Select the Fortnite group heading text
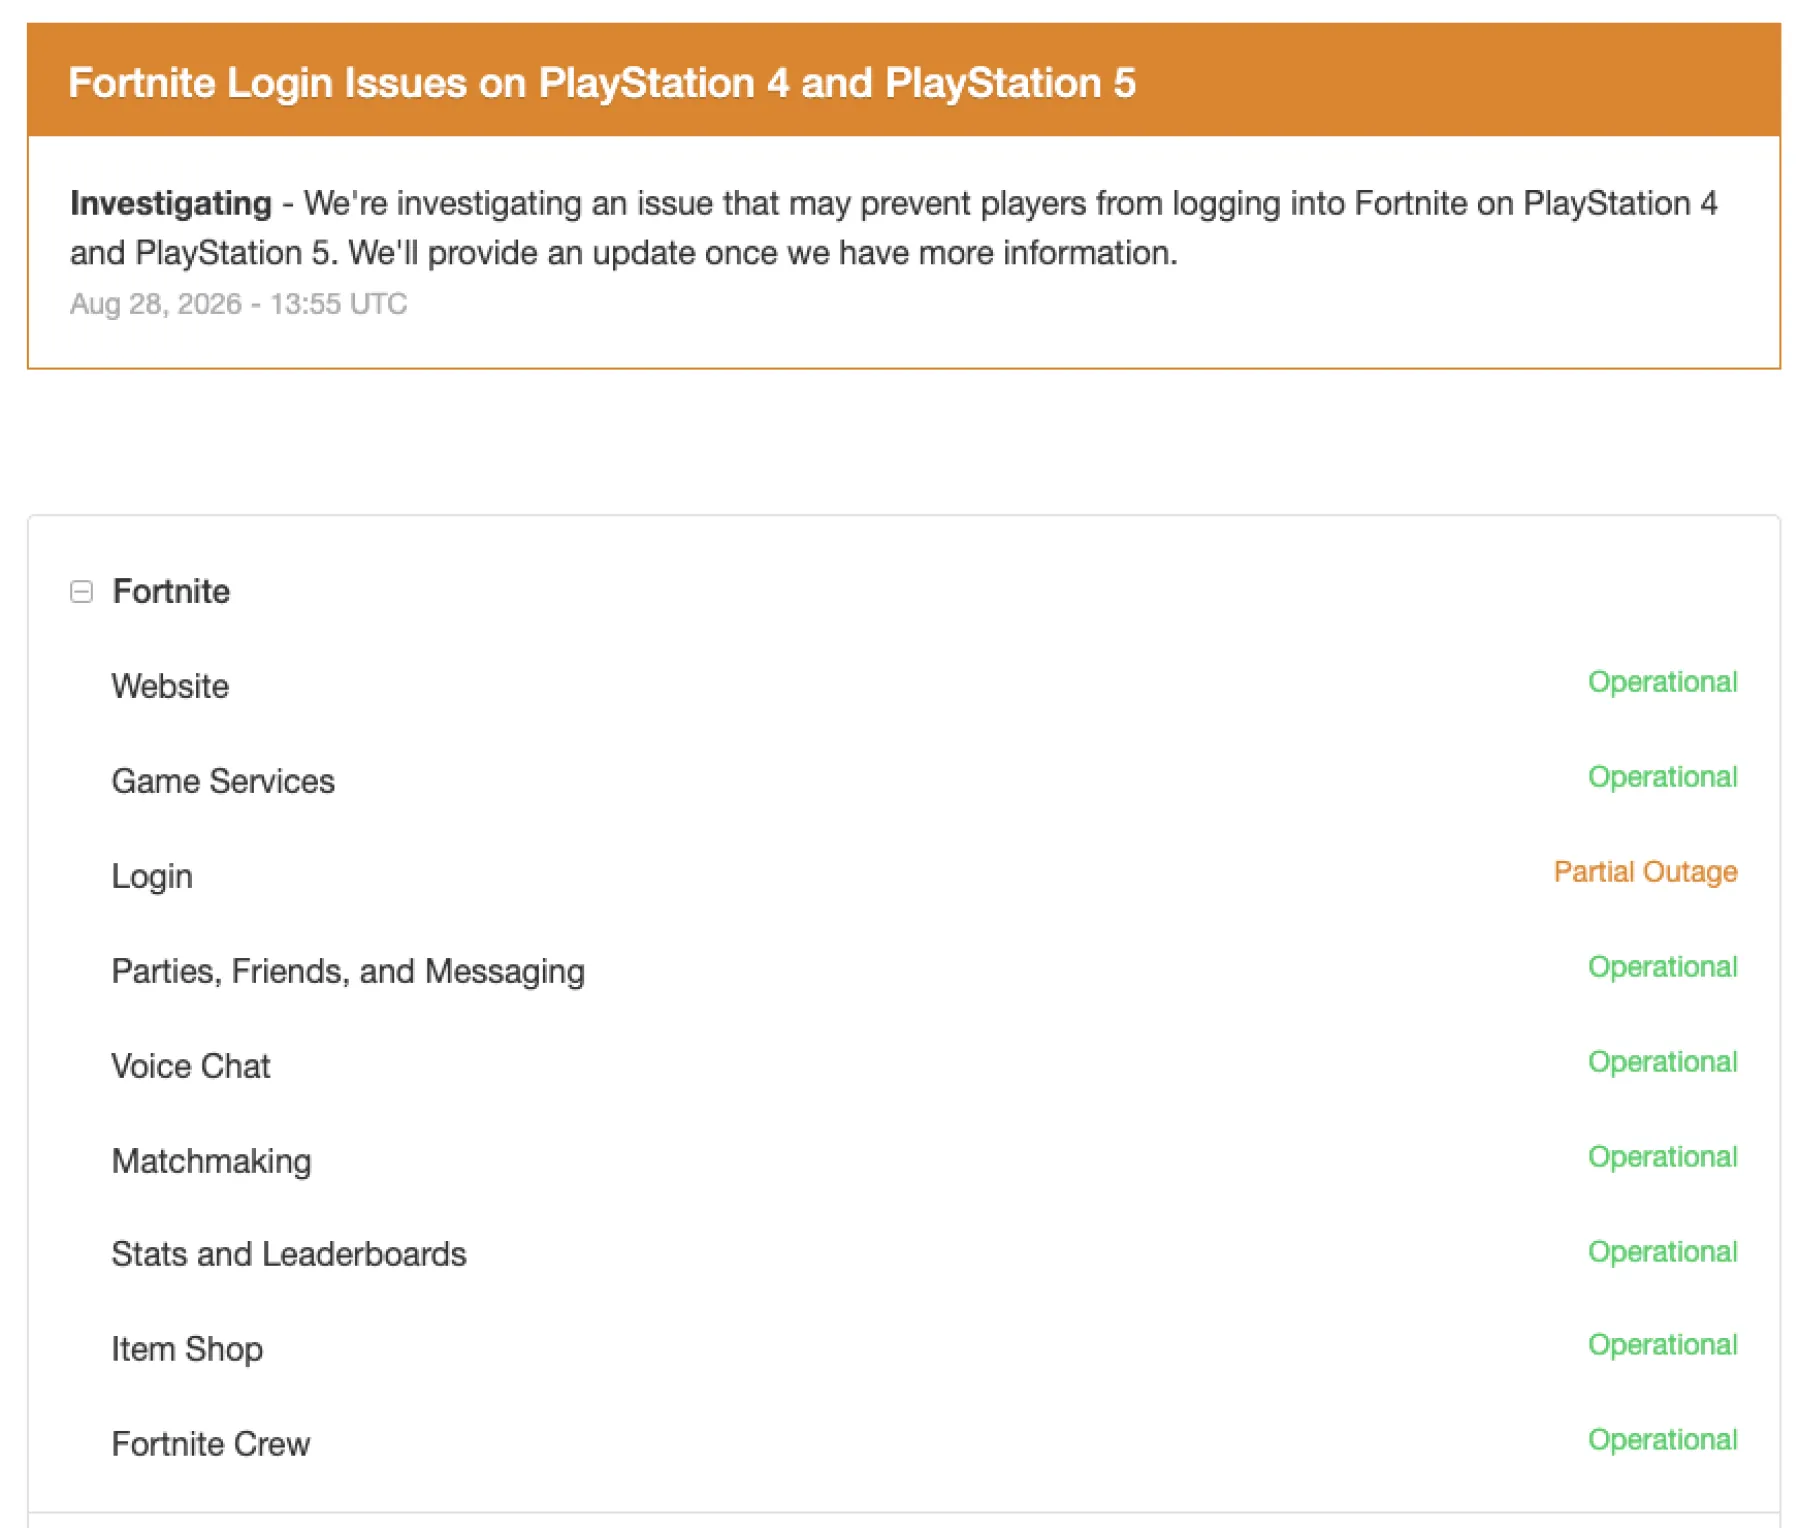The height and width of the screenshot is (1528, 1800). pos(171,592)
